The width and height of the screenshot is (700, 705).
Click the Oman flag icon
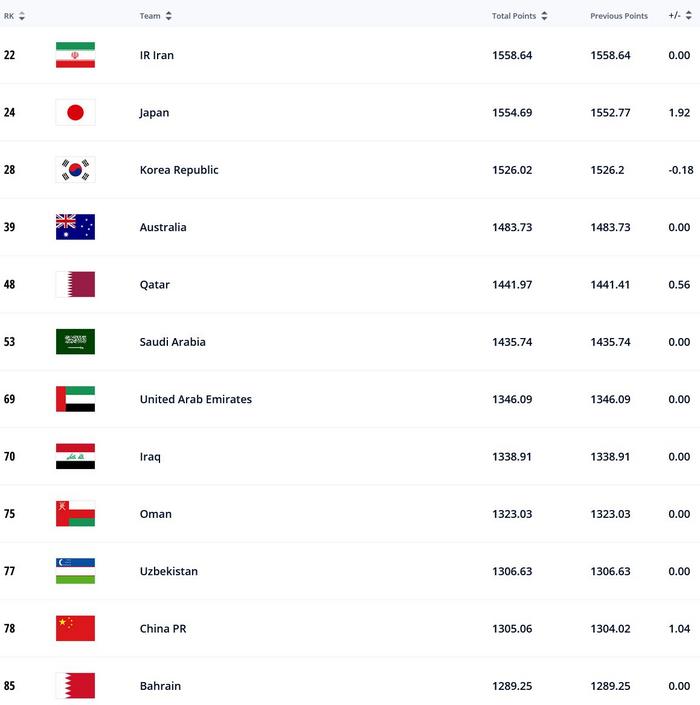(x=75, y=514)
